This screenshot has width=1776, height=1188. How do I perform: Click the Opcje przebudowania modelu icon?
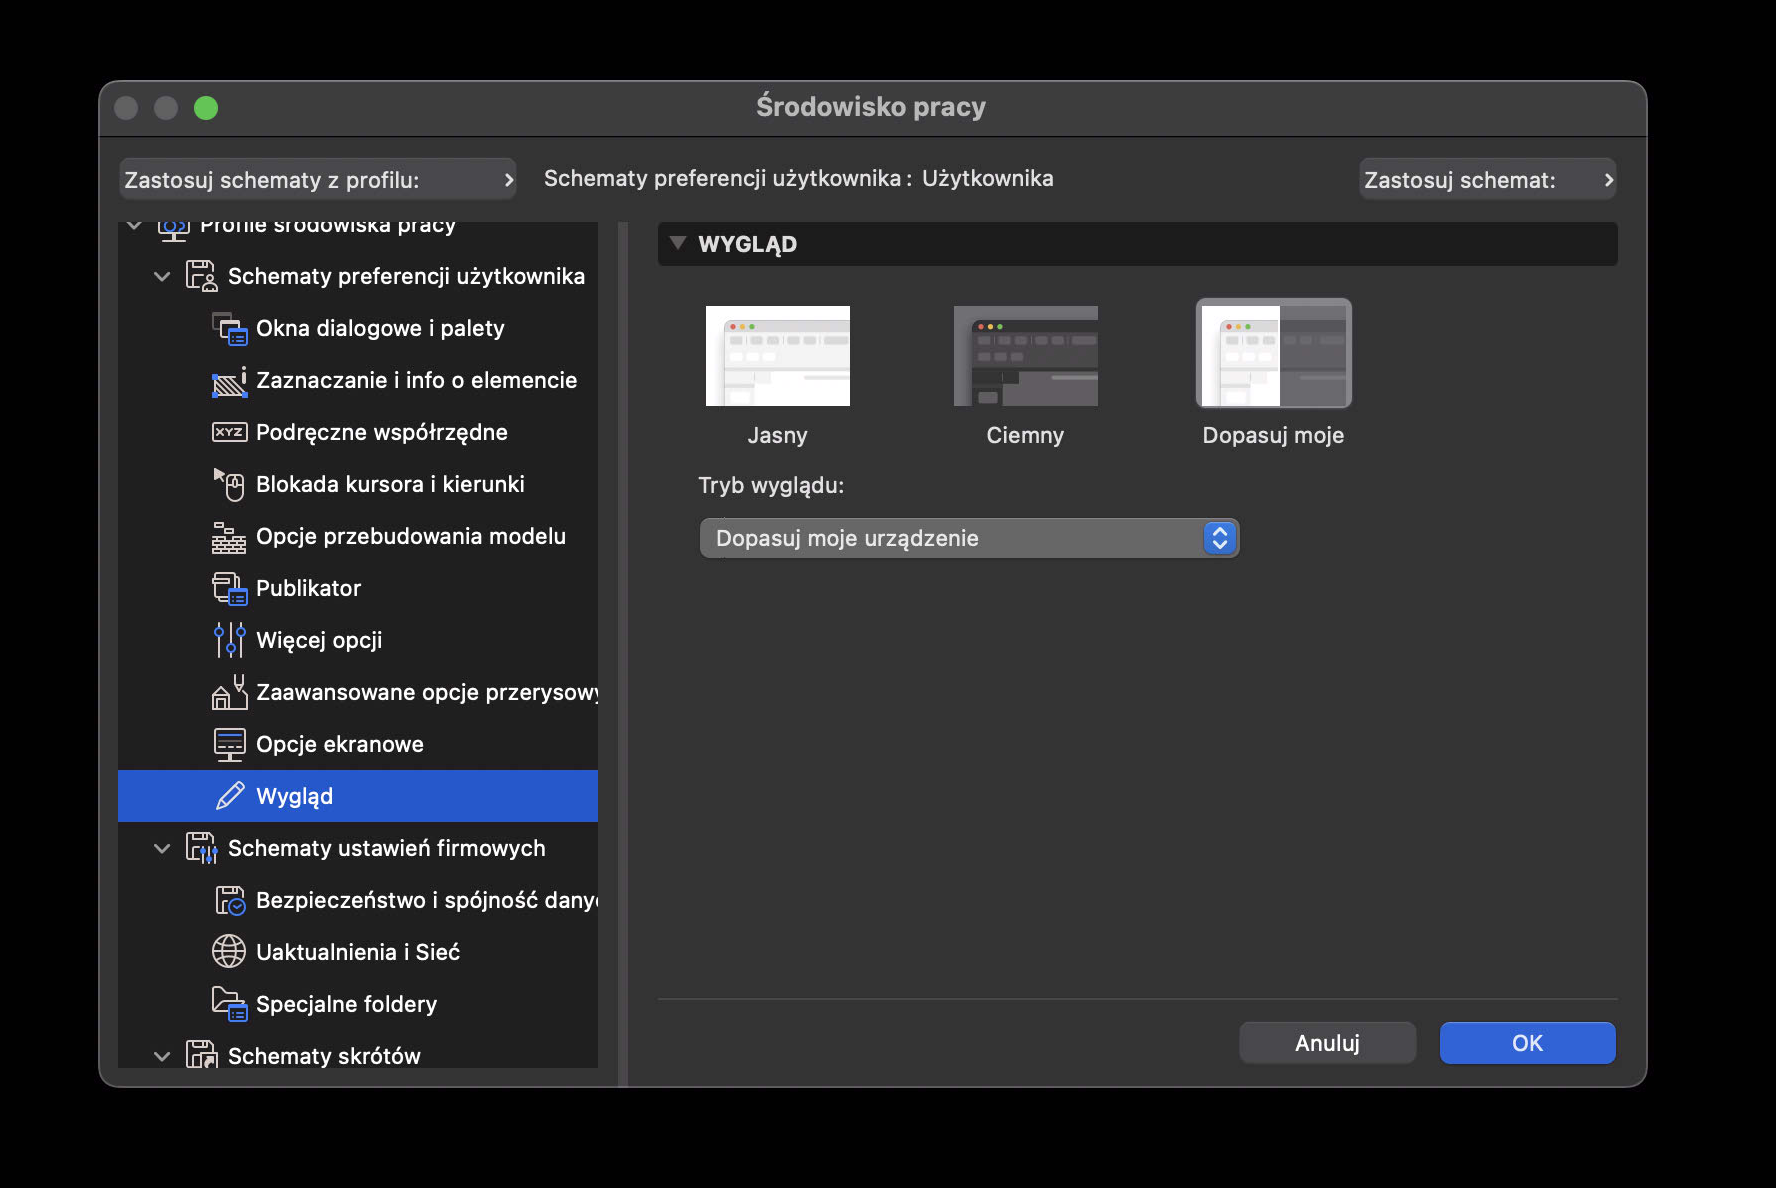click(x=229, y=537)
